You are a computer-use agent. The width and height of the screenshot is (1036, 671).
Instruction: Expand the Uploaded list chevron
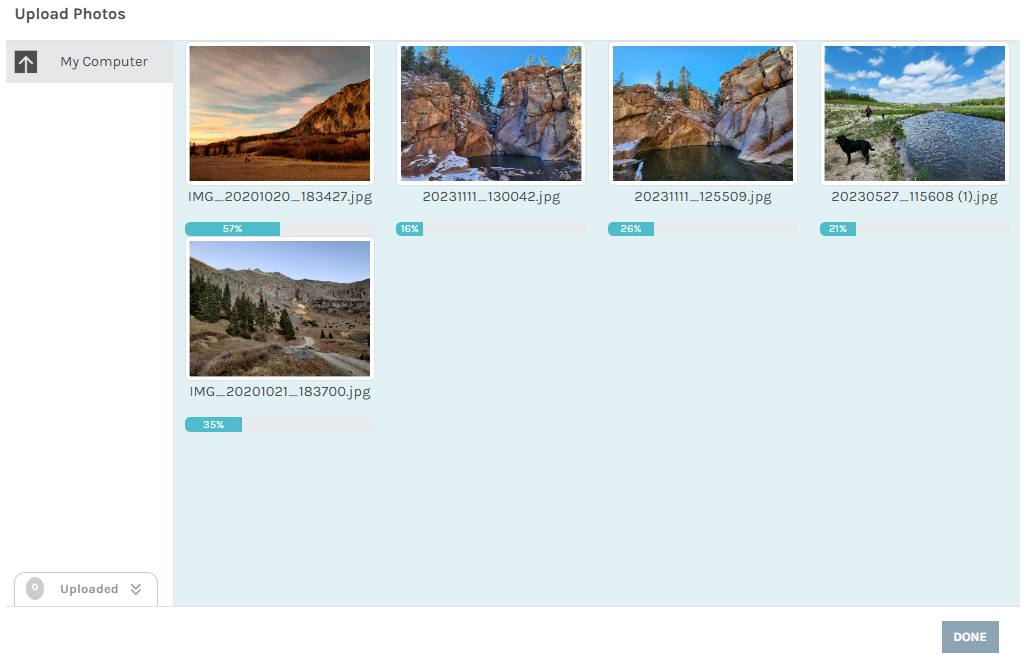click(x=135, y=589)
